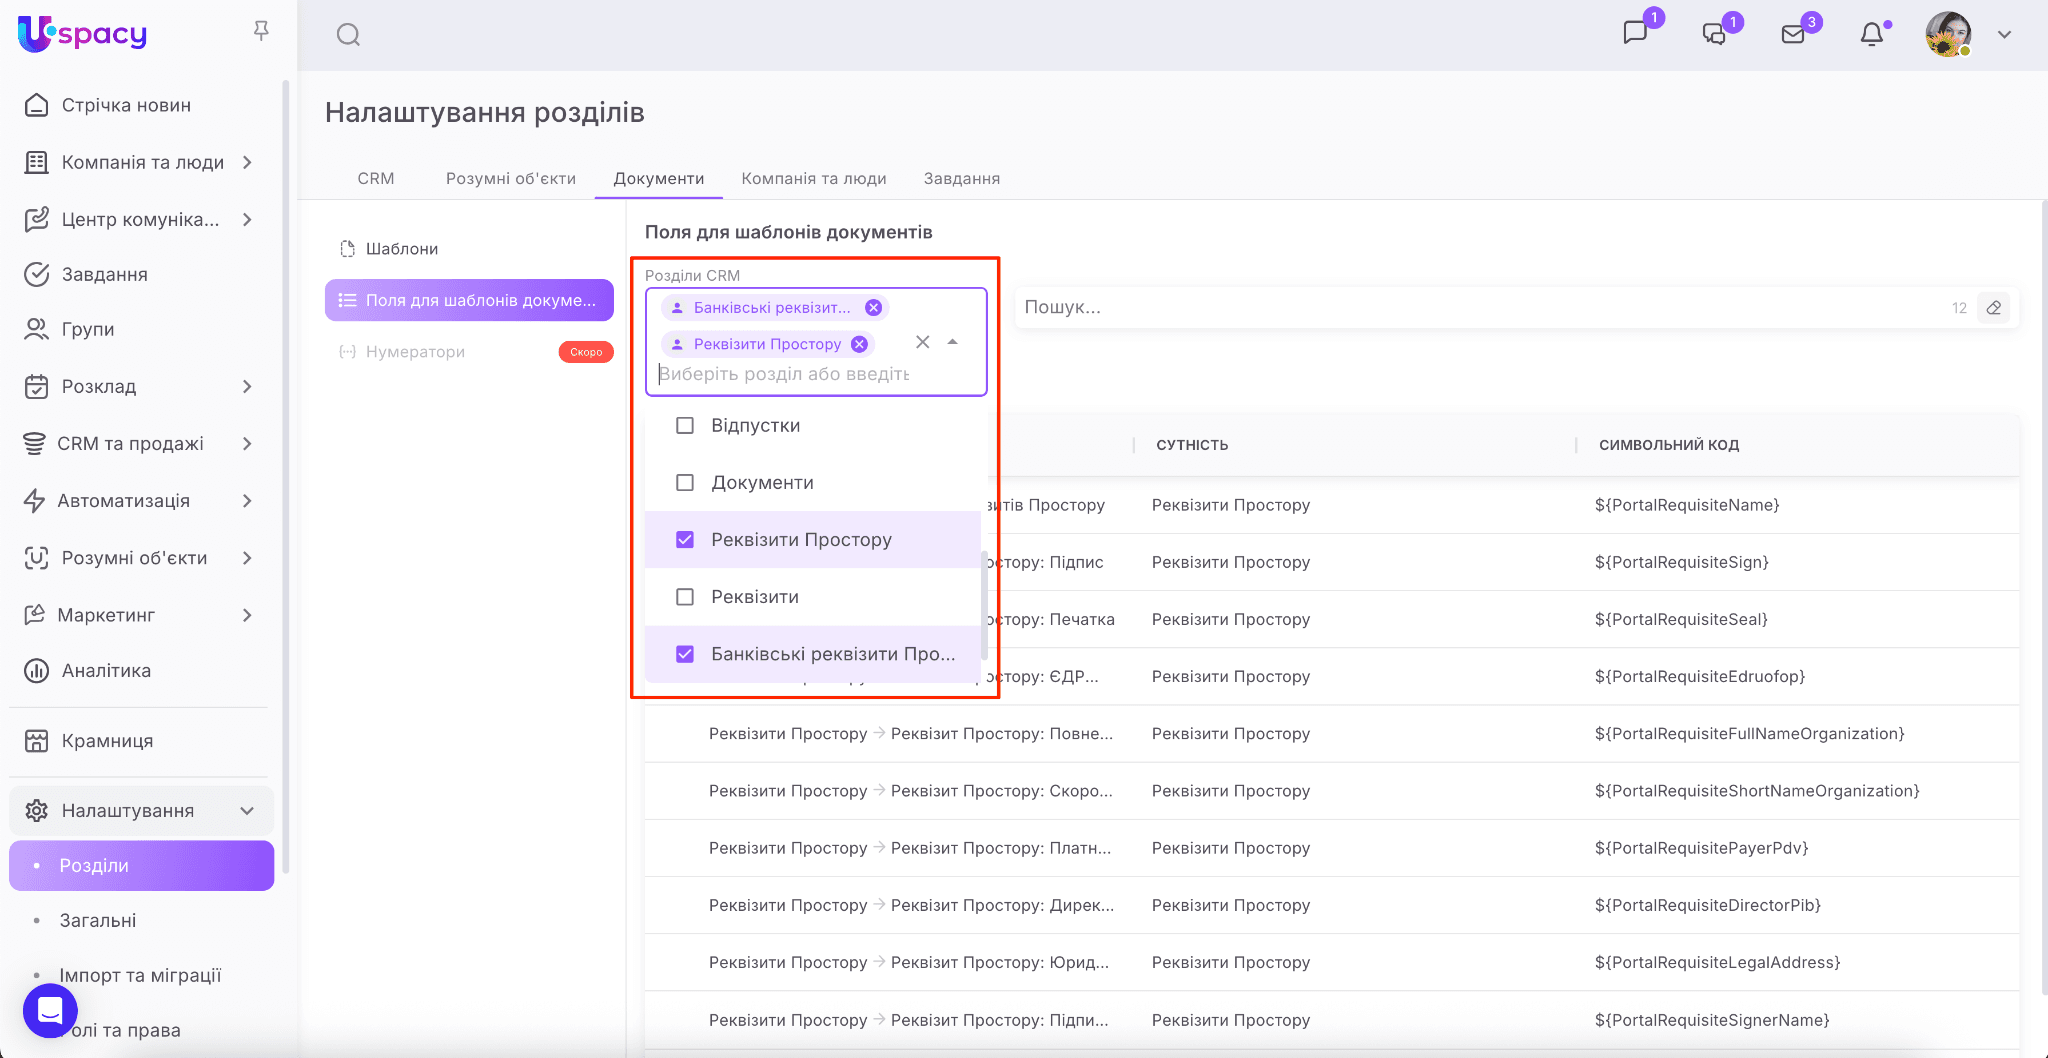Pin the sidebar using the pin icon
The width and height of the screenshot is (2048, 1058).
261,31
